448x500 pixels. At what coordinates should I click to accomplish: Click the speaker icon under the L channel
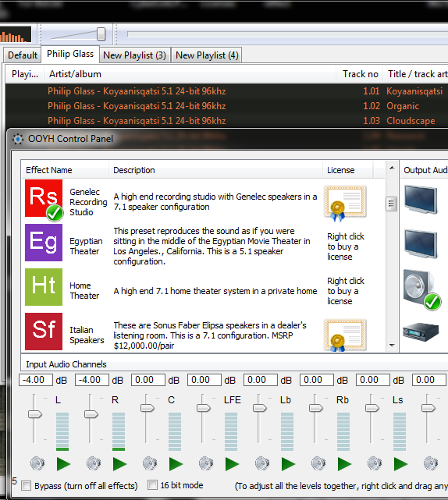point(37,463)
